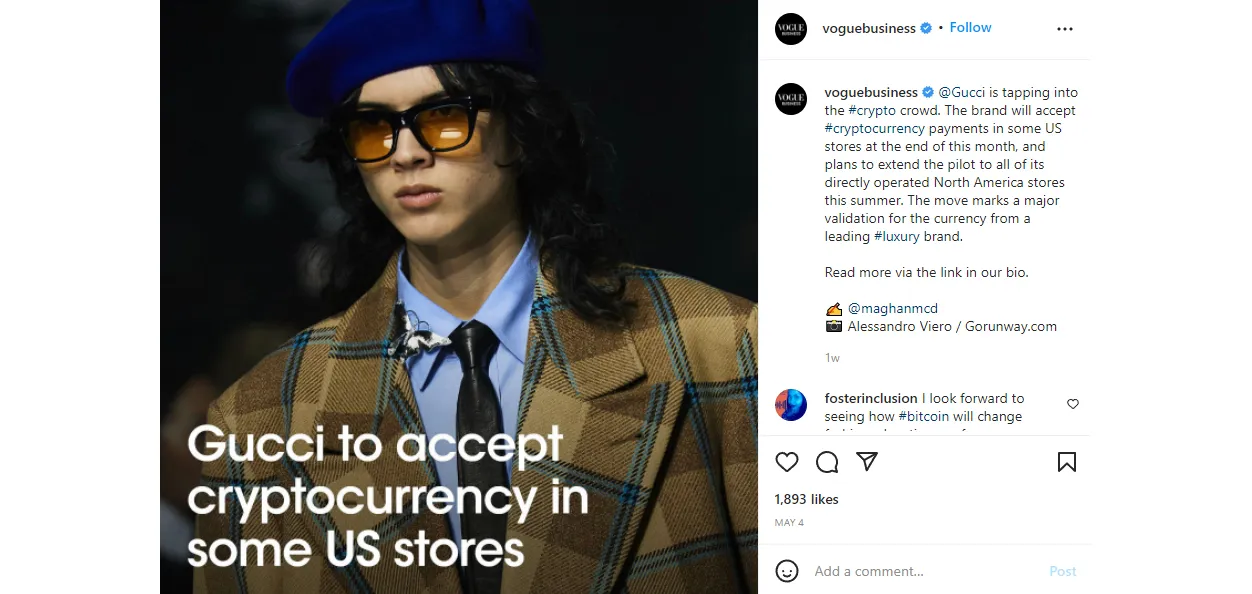Click the Vogue Business avatar in the header
This screenshot has width=1252, height=594.
click(791, 29)
